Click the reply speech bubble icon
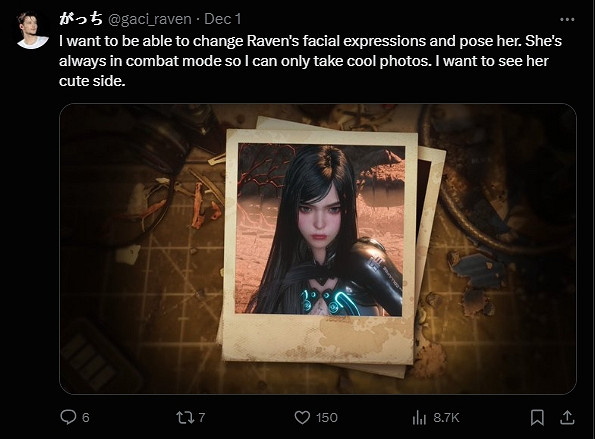 pyautogui.click(x=68, y=417)
